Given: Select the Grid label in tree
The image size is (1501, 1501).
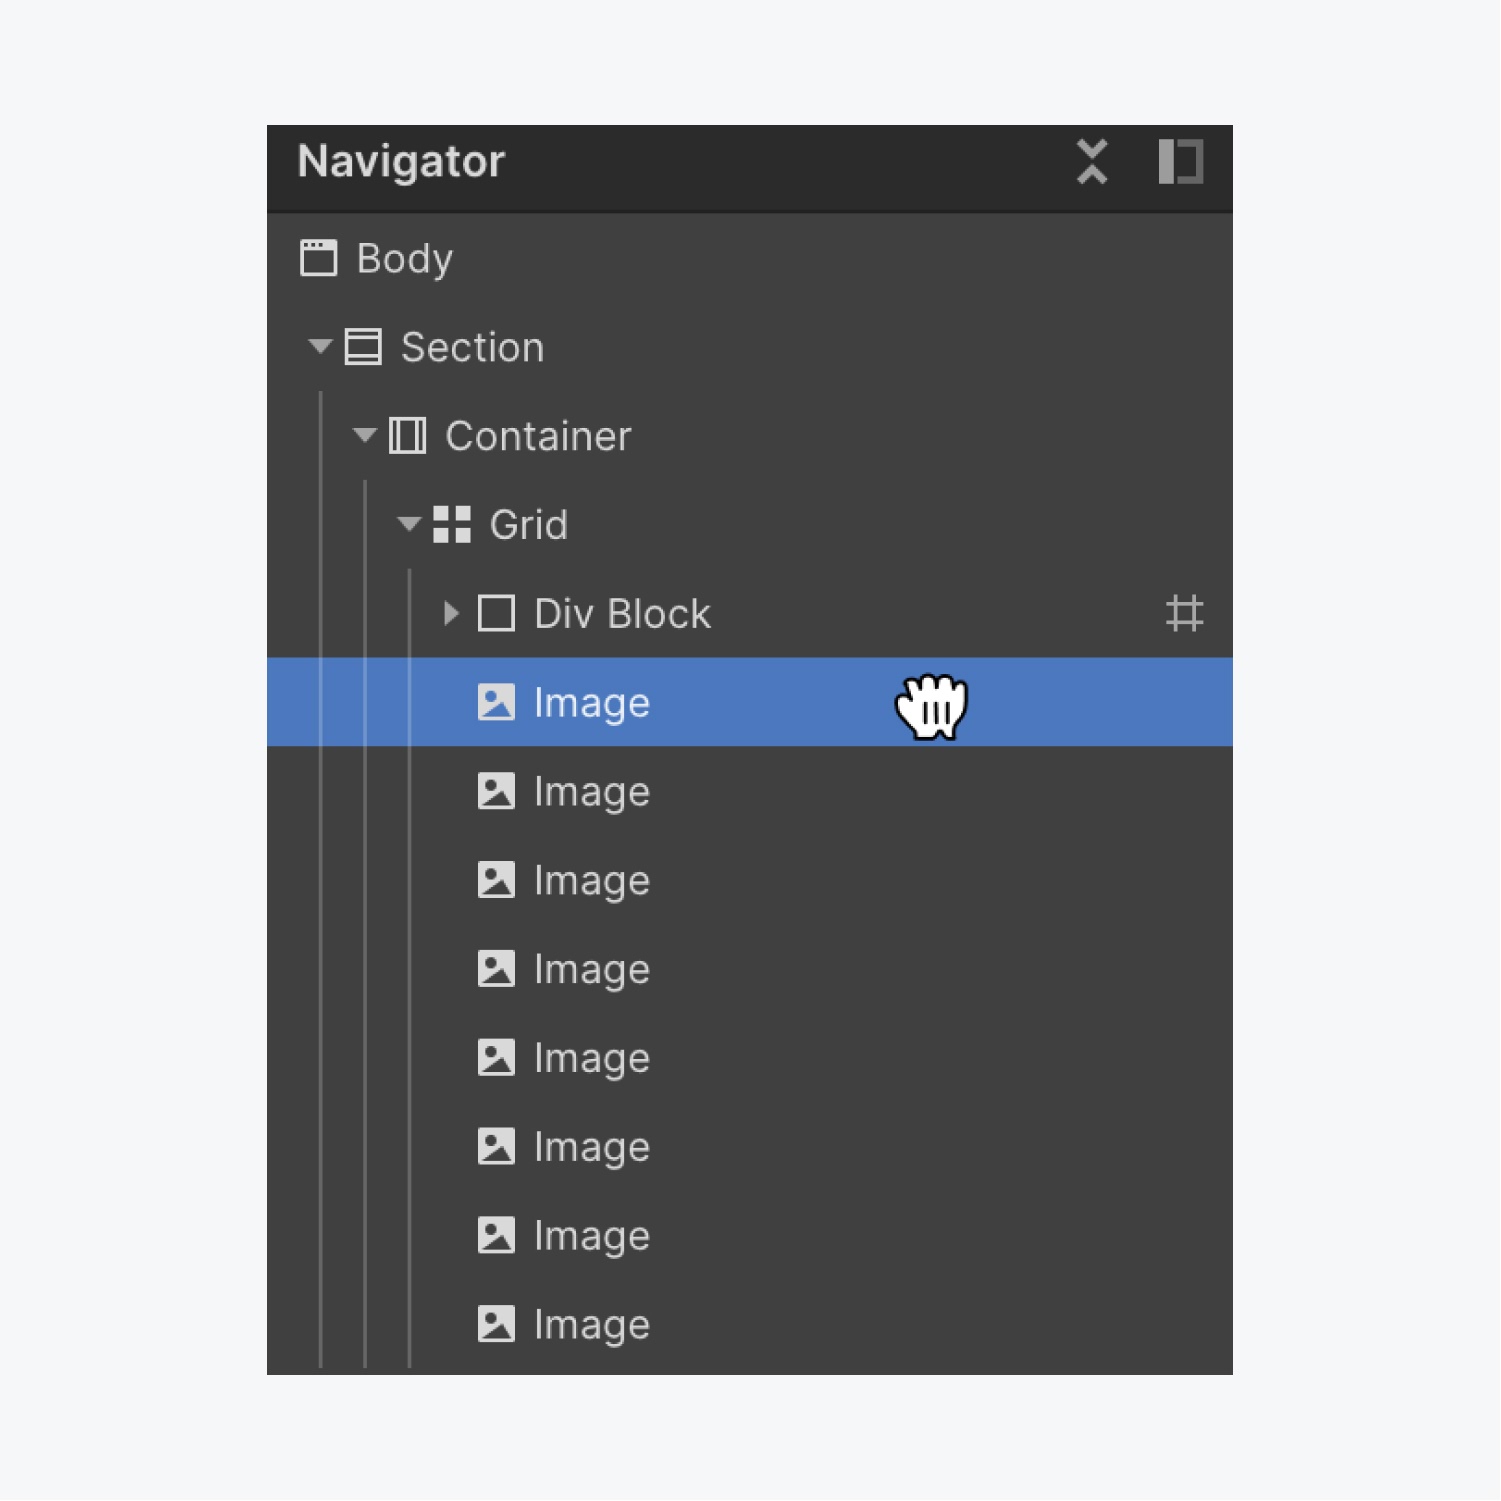Looking at the screenshot, I should tap(528, 524).
